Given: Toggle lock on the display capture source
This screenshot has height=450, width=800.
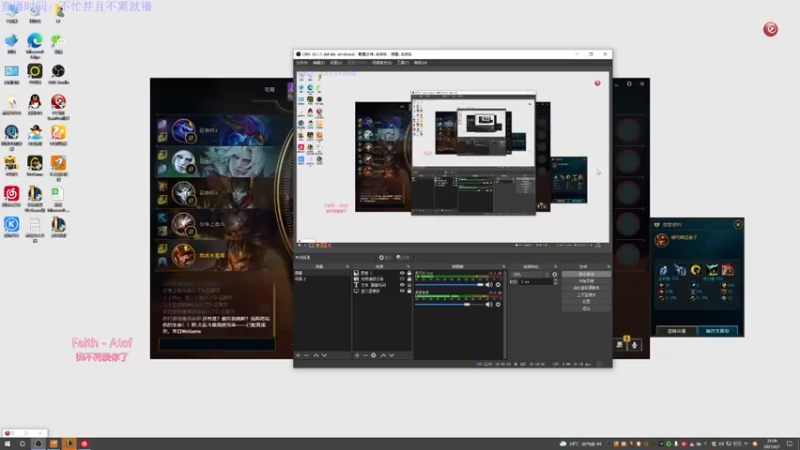Looking at the screenshot, I should tap(409, 291).
